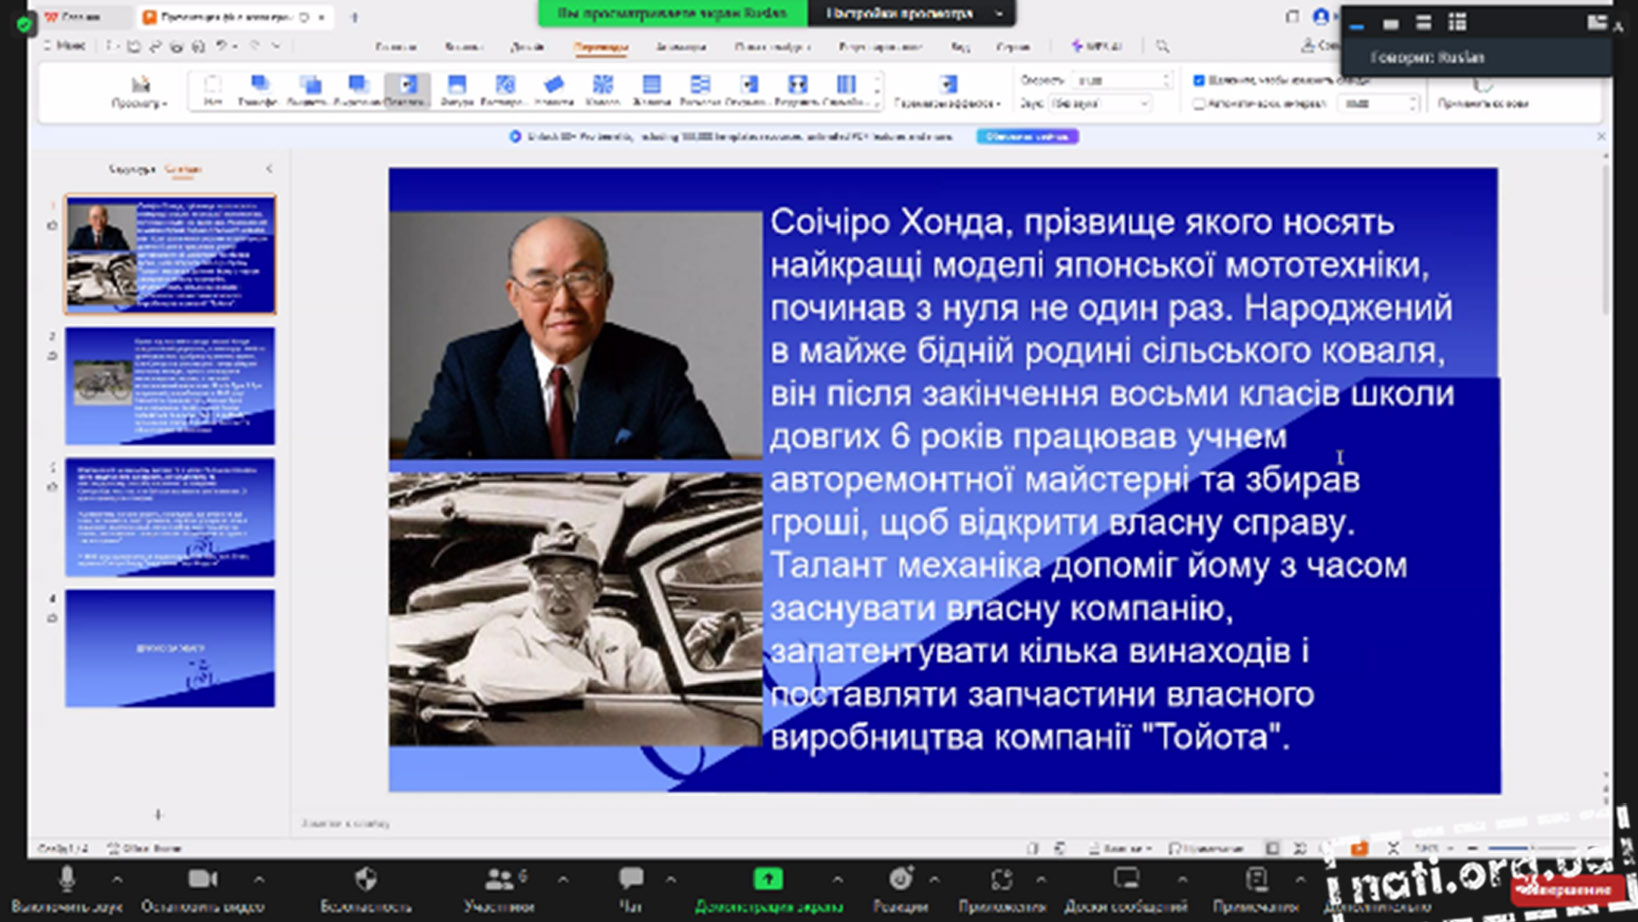Enable the 'Автоматически, интервал' checkbox

tap(1199, 103)
